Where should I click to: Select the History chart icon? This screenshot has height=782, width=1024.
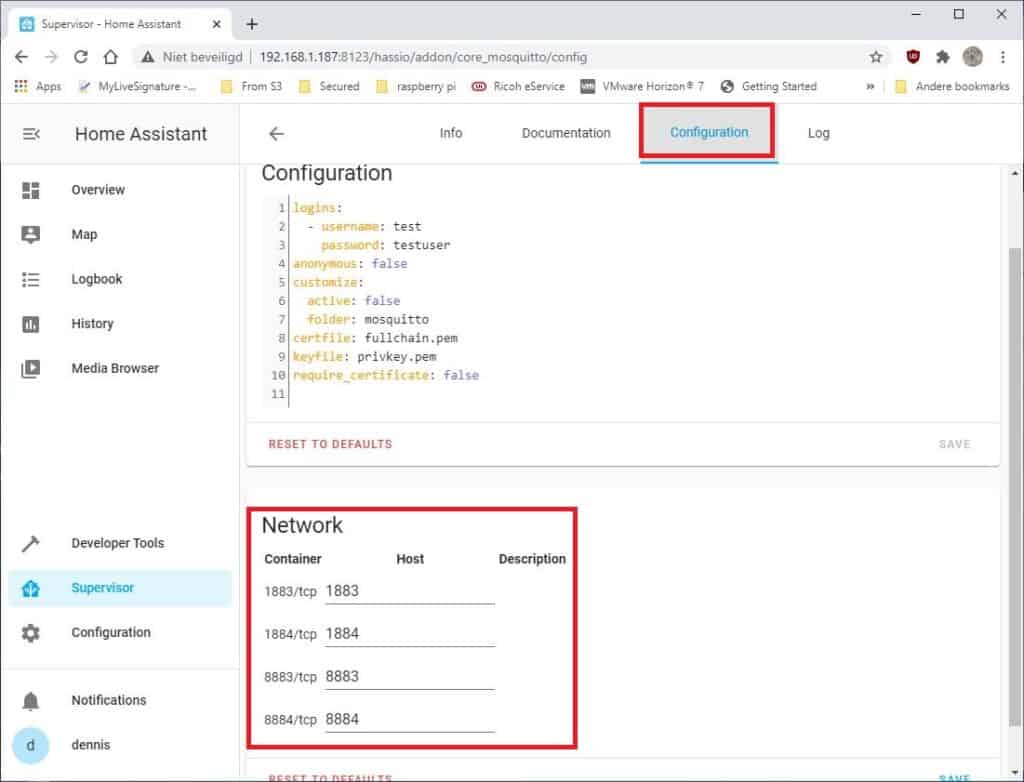[31, 324]
